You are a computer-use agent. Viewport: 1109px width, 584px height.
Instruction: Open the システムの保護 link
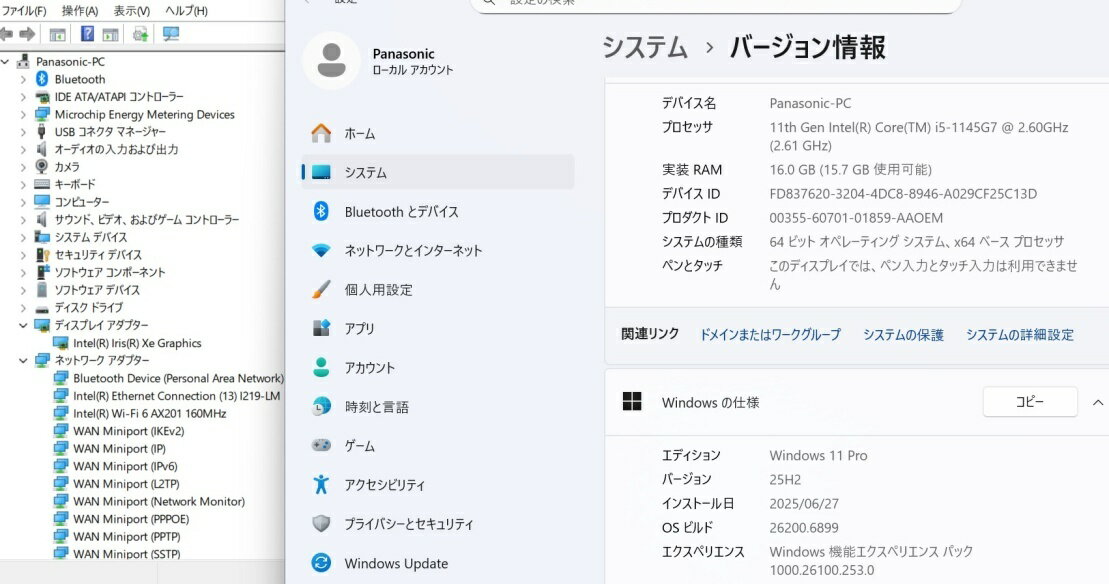coord(903,335)
